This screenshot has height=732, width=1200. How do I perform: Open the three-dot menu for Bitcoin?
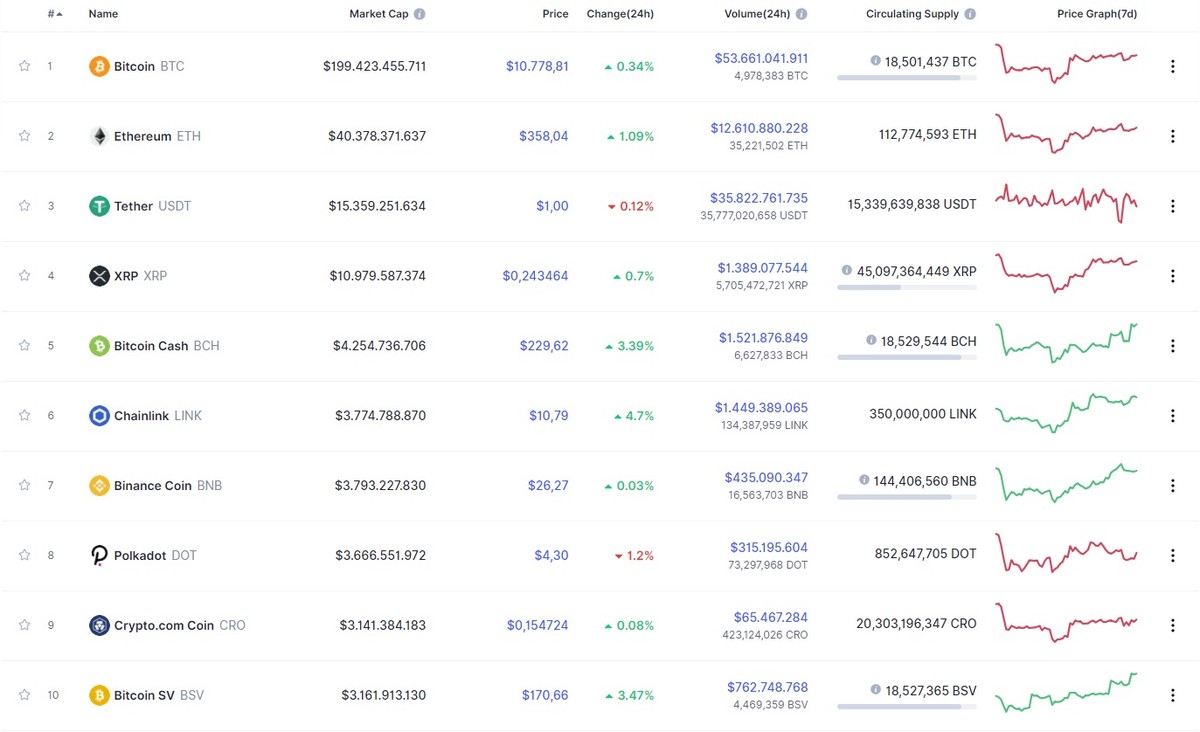1172,66
